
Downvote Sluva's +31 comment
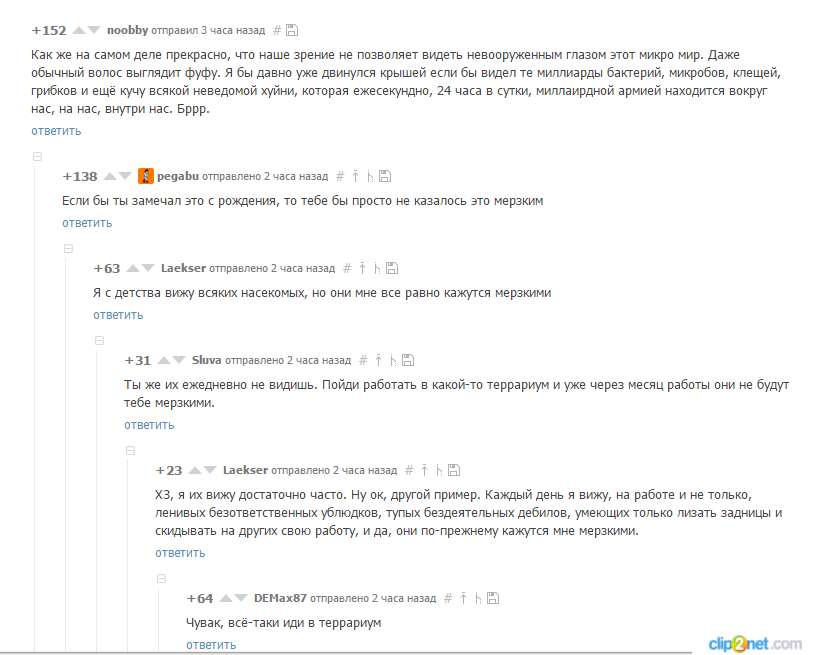[x=179, y=360]
